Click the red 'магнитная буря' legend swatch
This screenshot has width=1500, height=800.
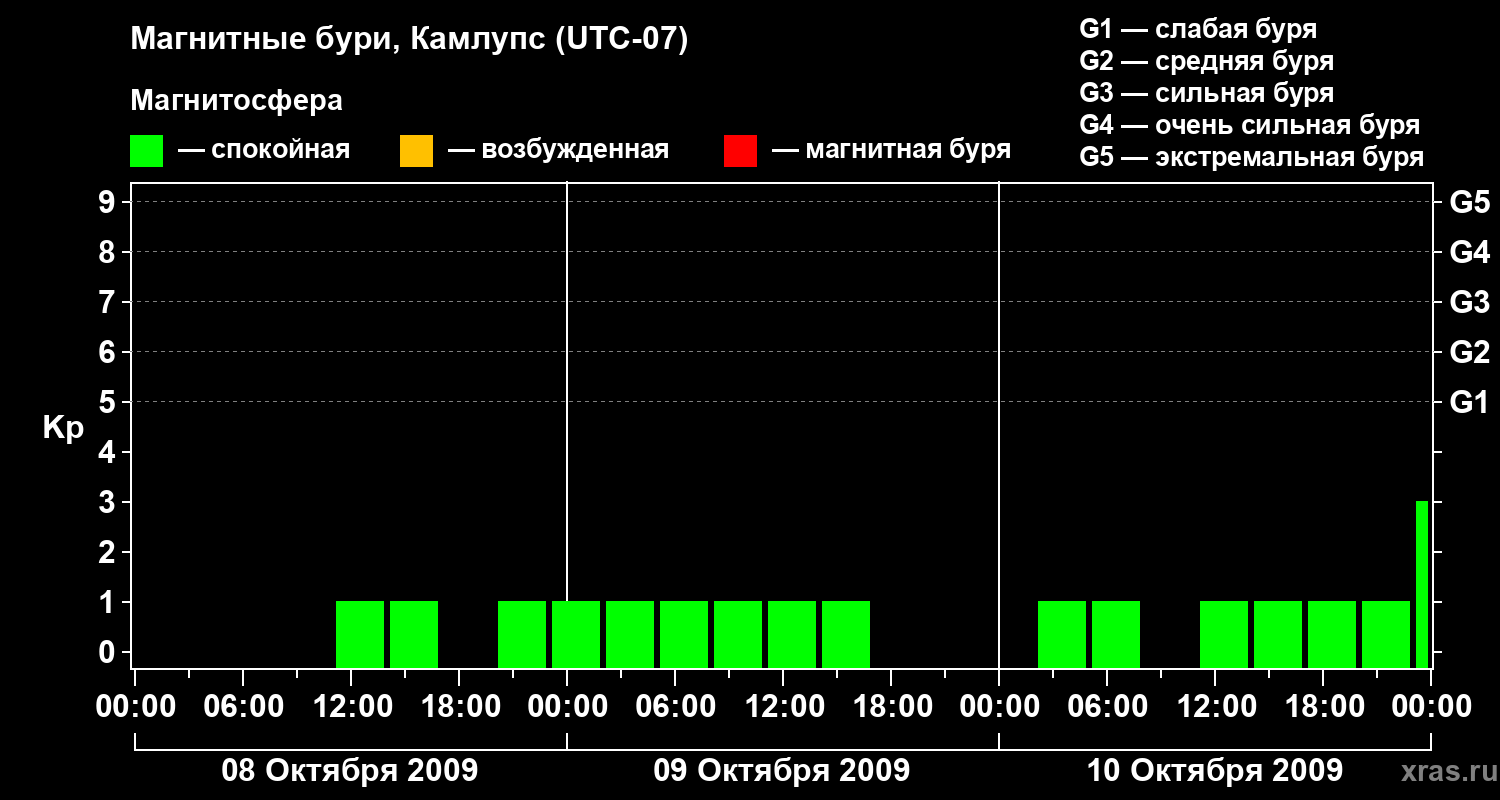click(740, 151)
